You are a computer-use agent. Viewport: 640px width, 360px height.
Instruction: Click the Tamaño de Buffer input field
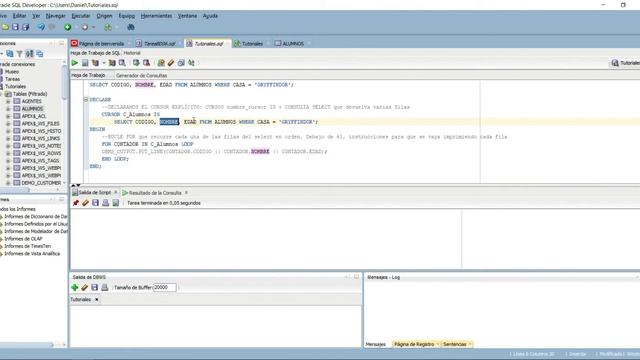[x=164, y=287]
